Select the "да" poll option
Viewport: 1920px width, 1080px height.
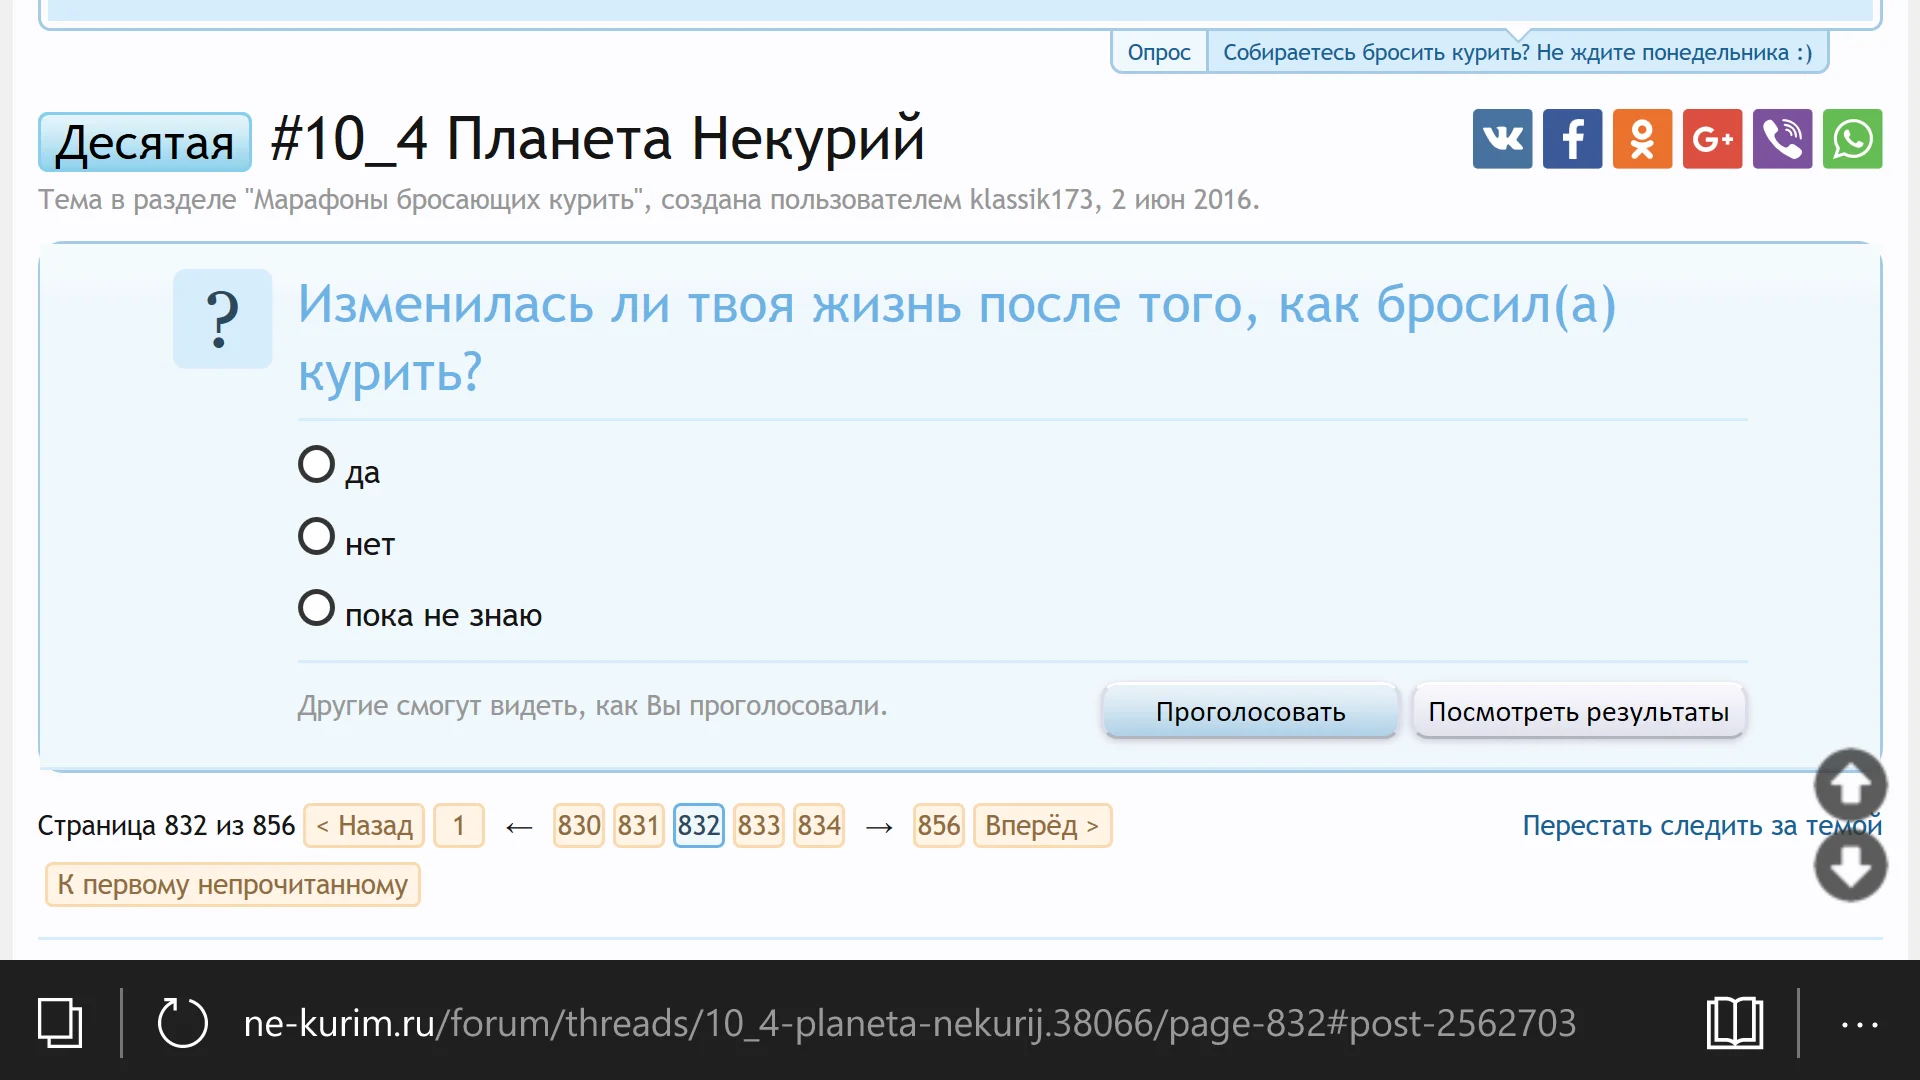(x=316, y=465)
